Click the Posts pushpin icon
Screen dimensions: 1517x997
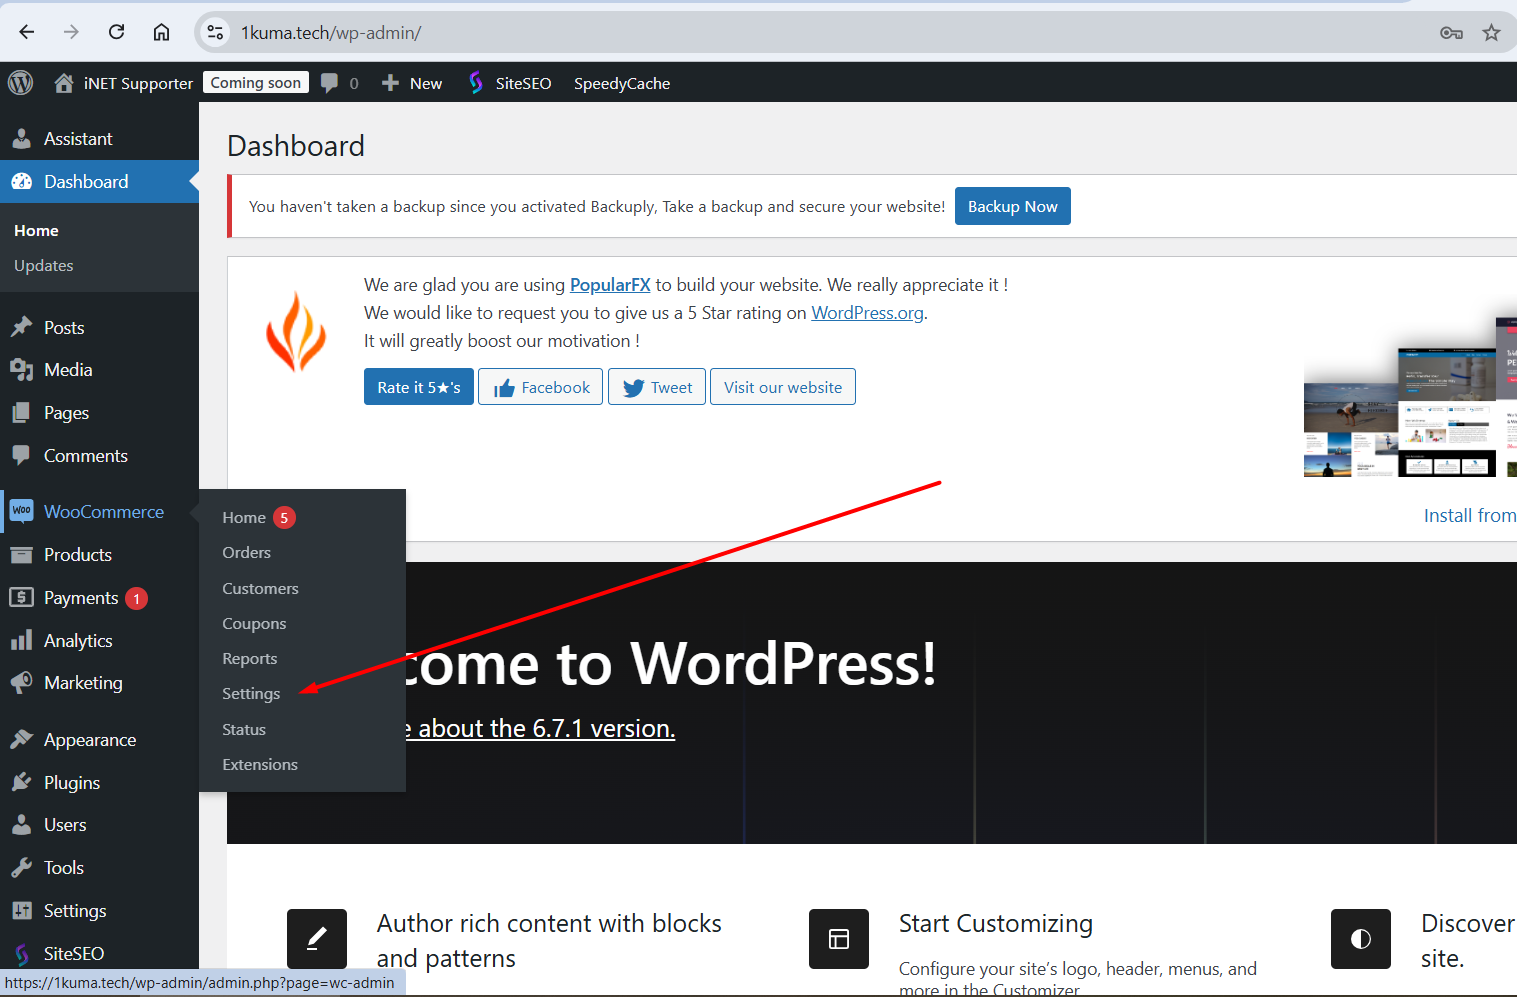pyautogui.click(x=21, y=327)
